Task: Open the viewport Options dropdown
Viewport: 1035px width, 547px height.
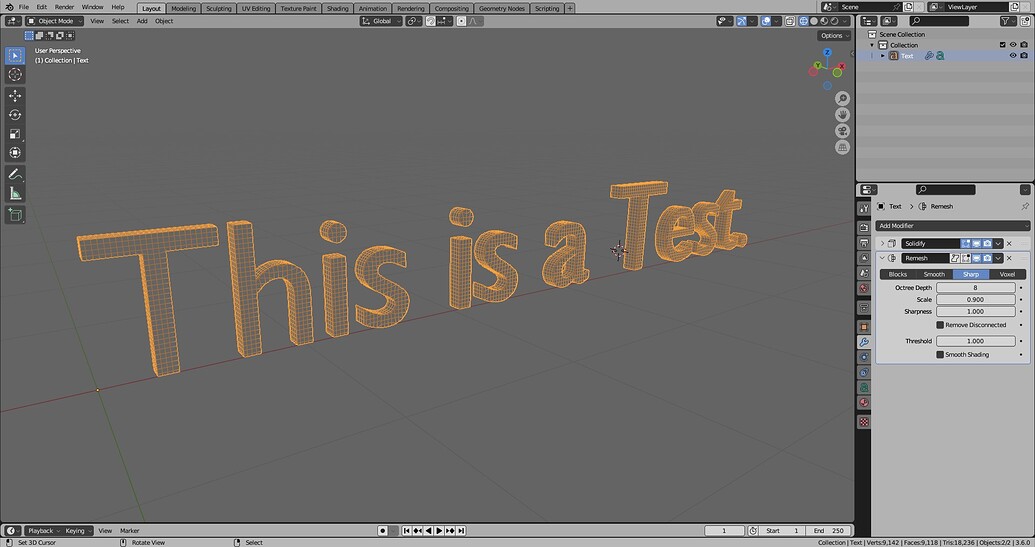Action: [x=834, y=36]
